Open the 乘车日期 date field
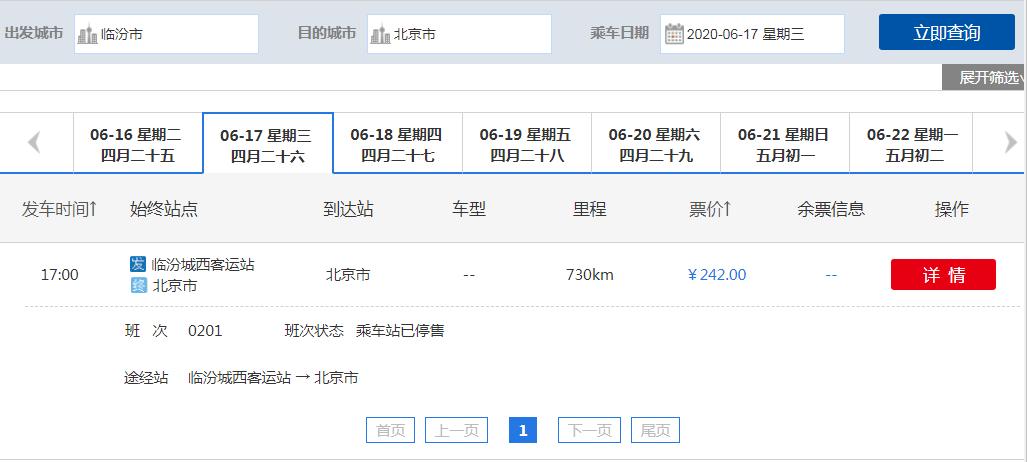The height and width of the screenshot is (462, 1027). pyautogui.click(x=752, y=34)
